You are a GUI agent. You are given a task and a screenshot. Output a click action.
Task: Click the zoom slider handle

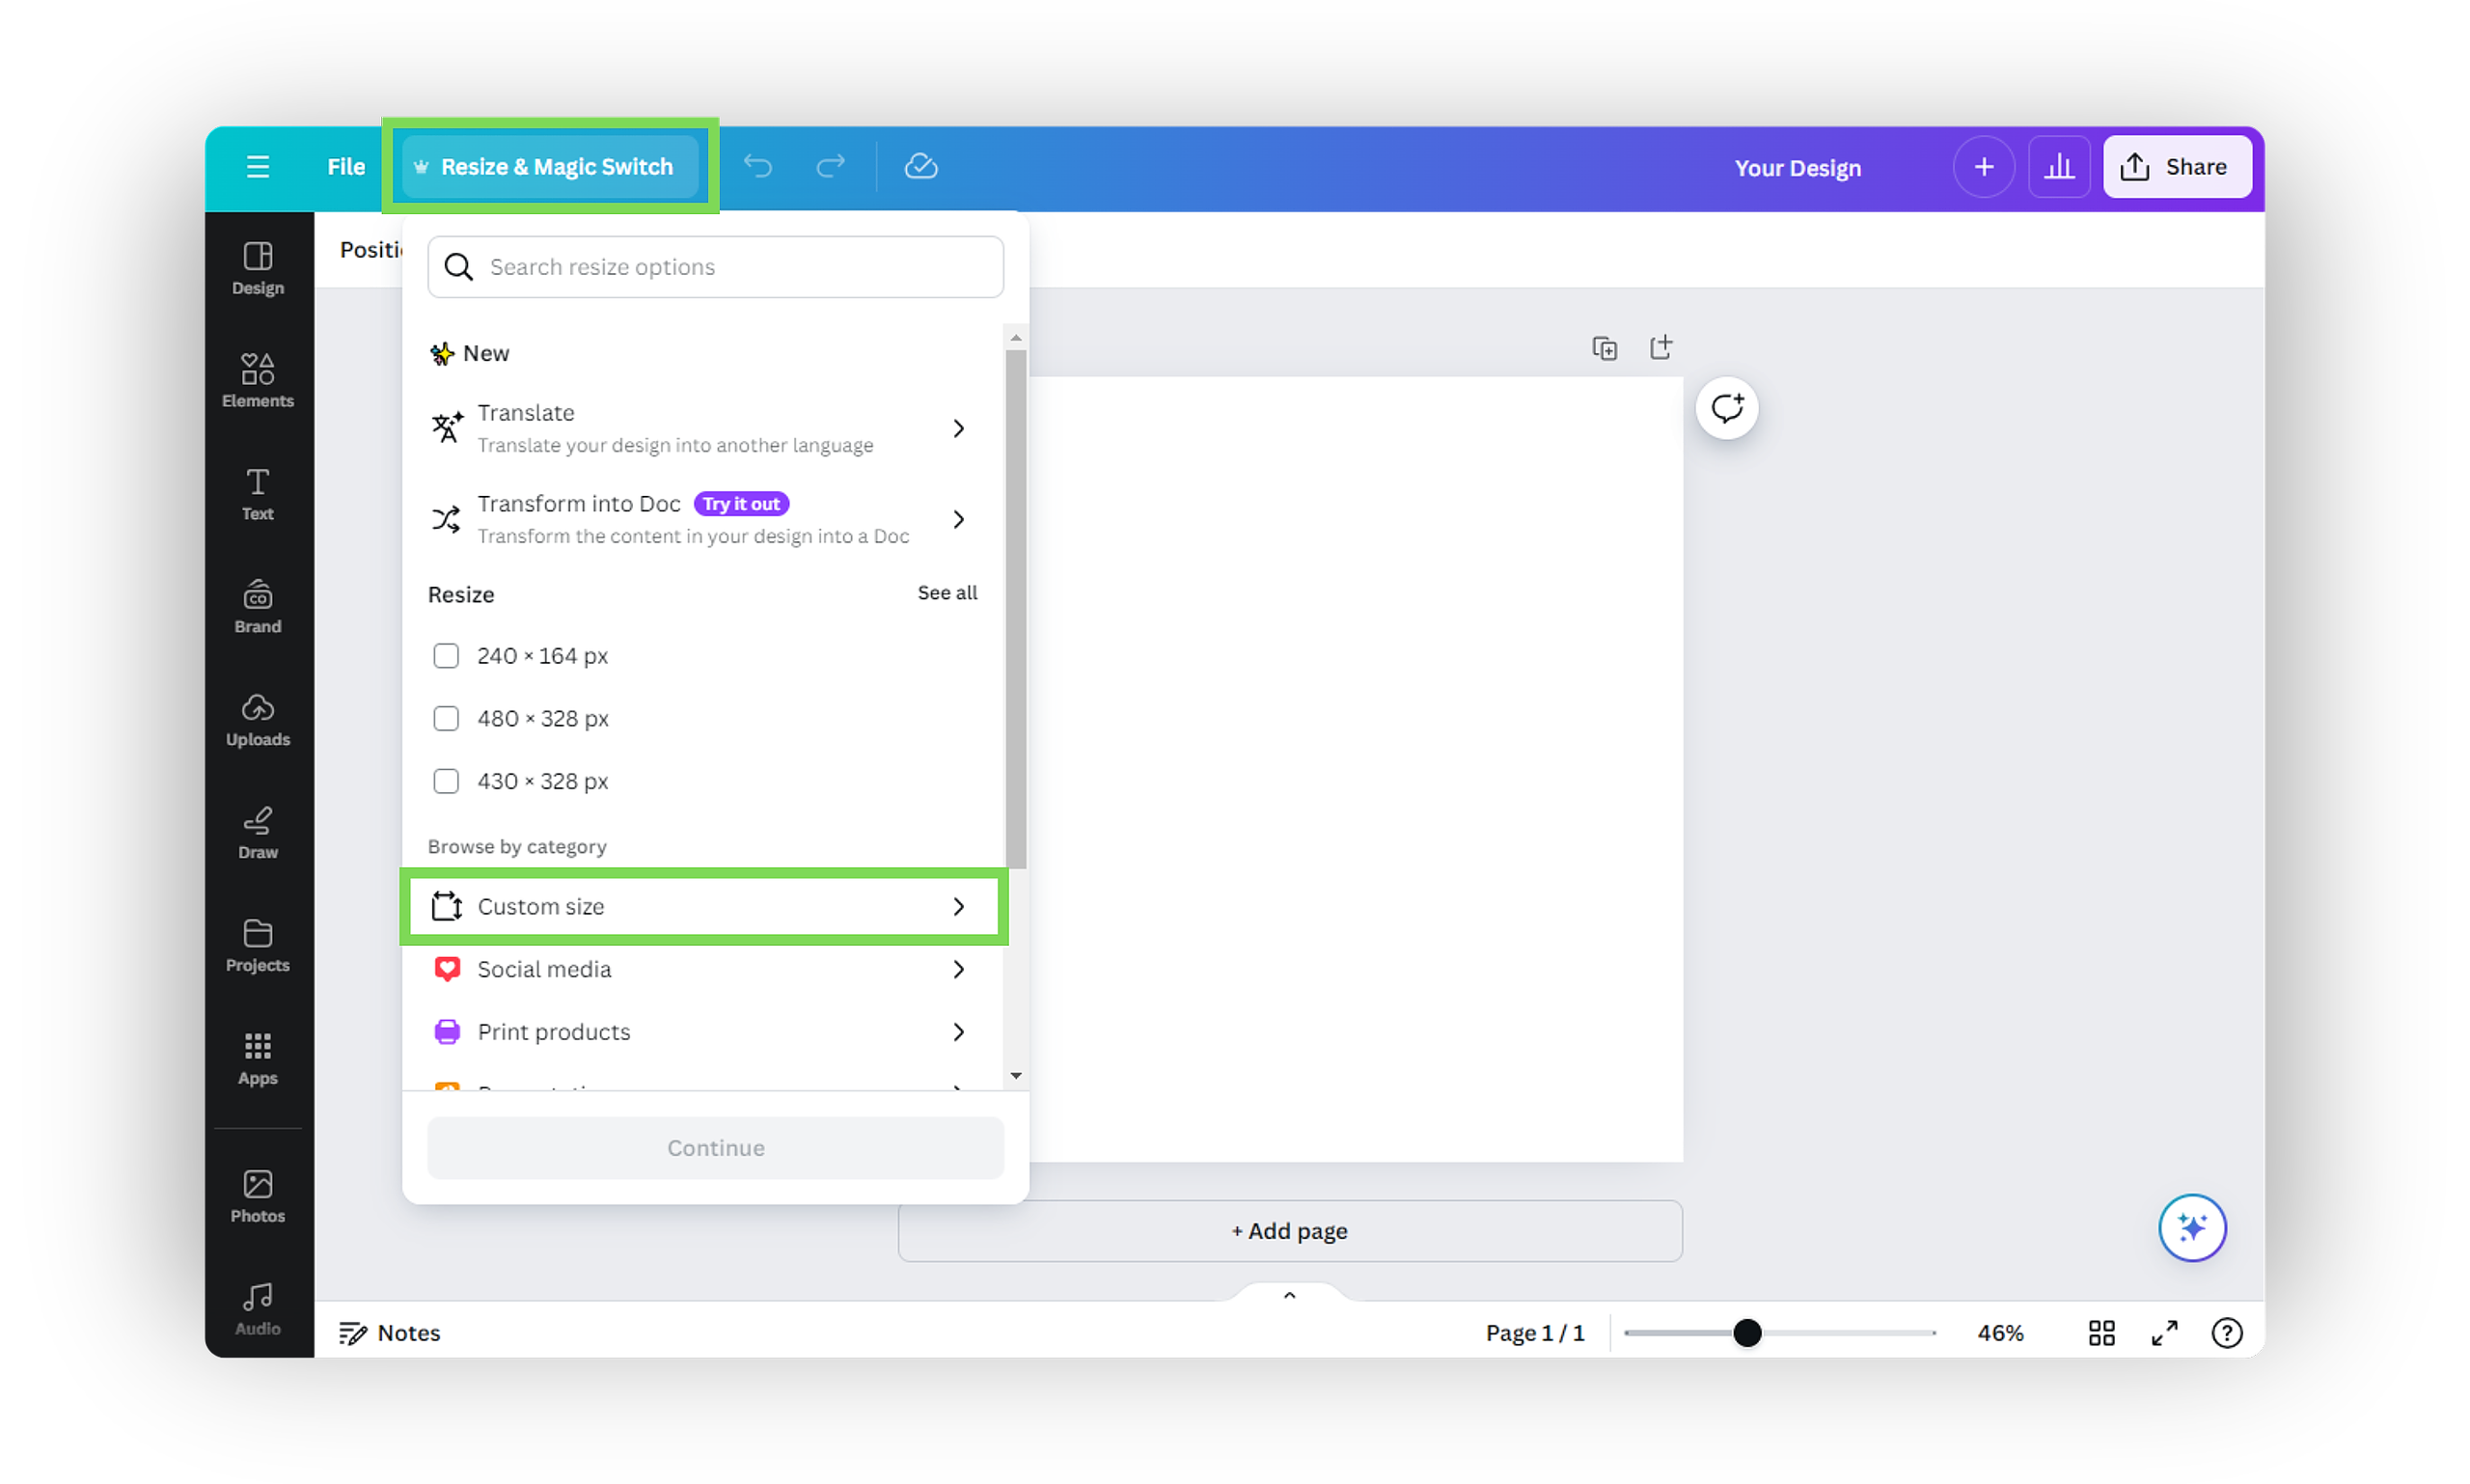(1746, 1333)
